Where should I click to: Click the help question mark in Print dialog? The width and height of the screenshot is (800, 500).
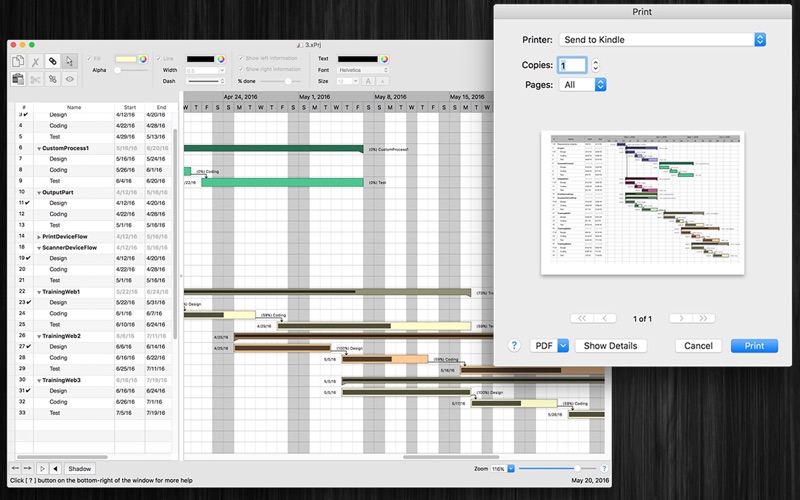[514, 346]
